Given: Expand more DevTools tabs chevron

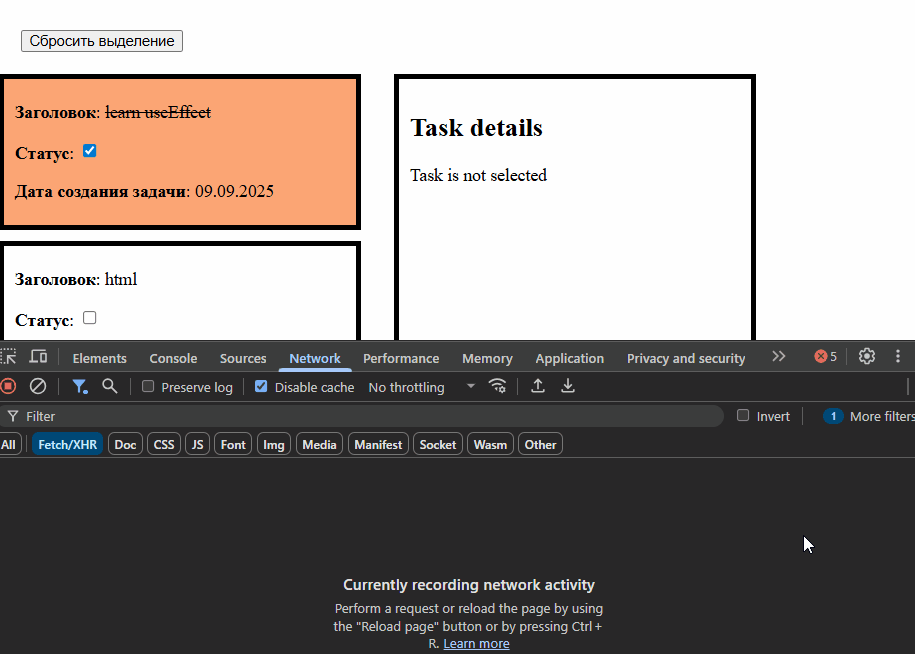Looking at the screenshot, I should click(779, 357).
